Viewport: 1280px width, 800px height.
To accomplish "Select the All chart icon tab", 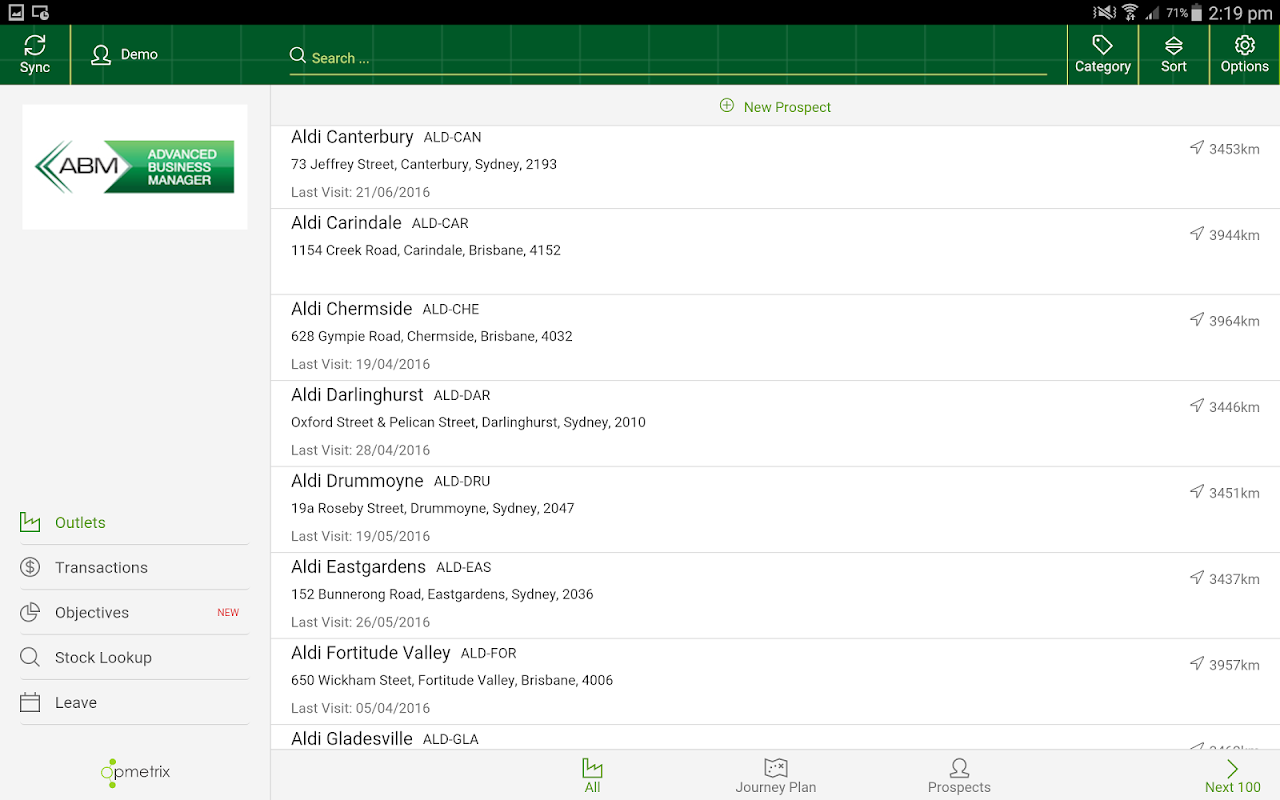I will coord(592,768).
